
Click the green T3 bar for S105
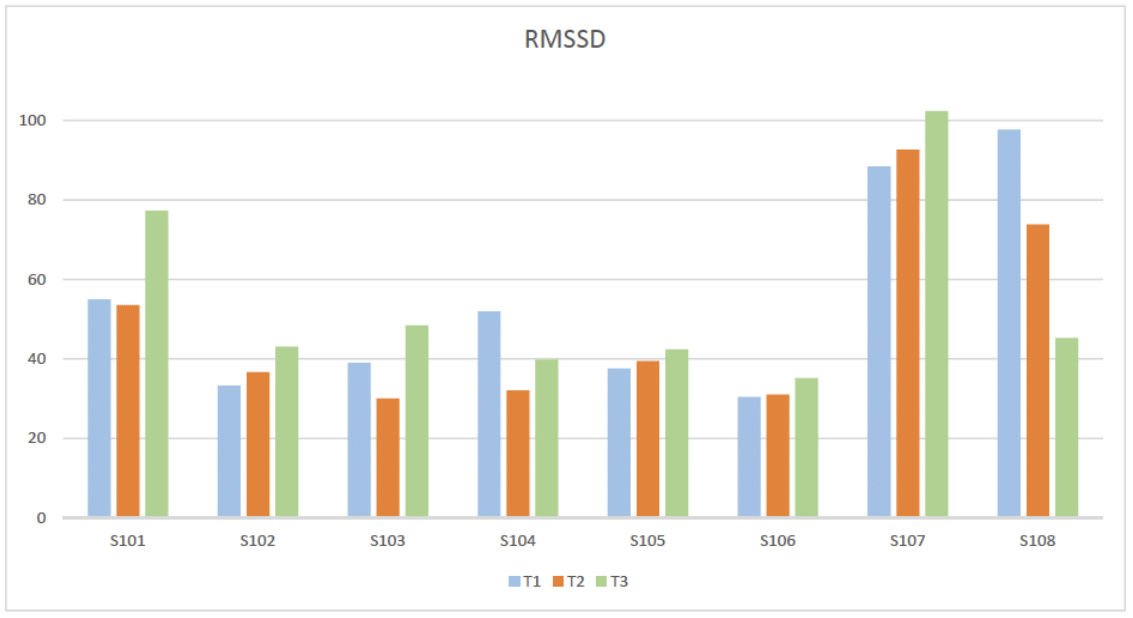[x=676, y=433]
